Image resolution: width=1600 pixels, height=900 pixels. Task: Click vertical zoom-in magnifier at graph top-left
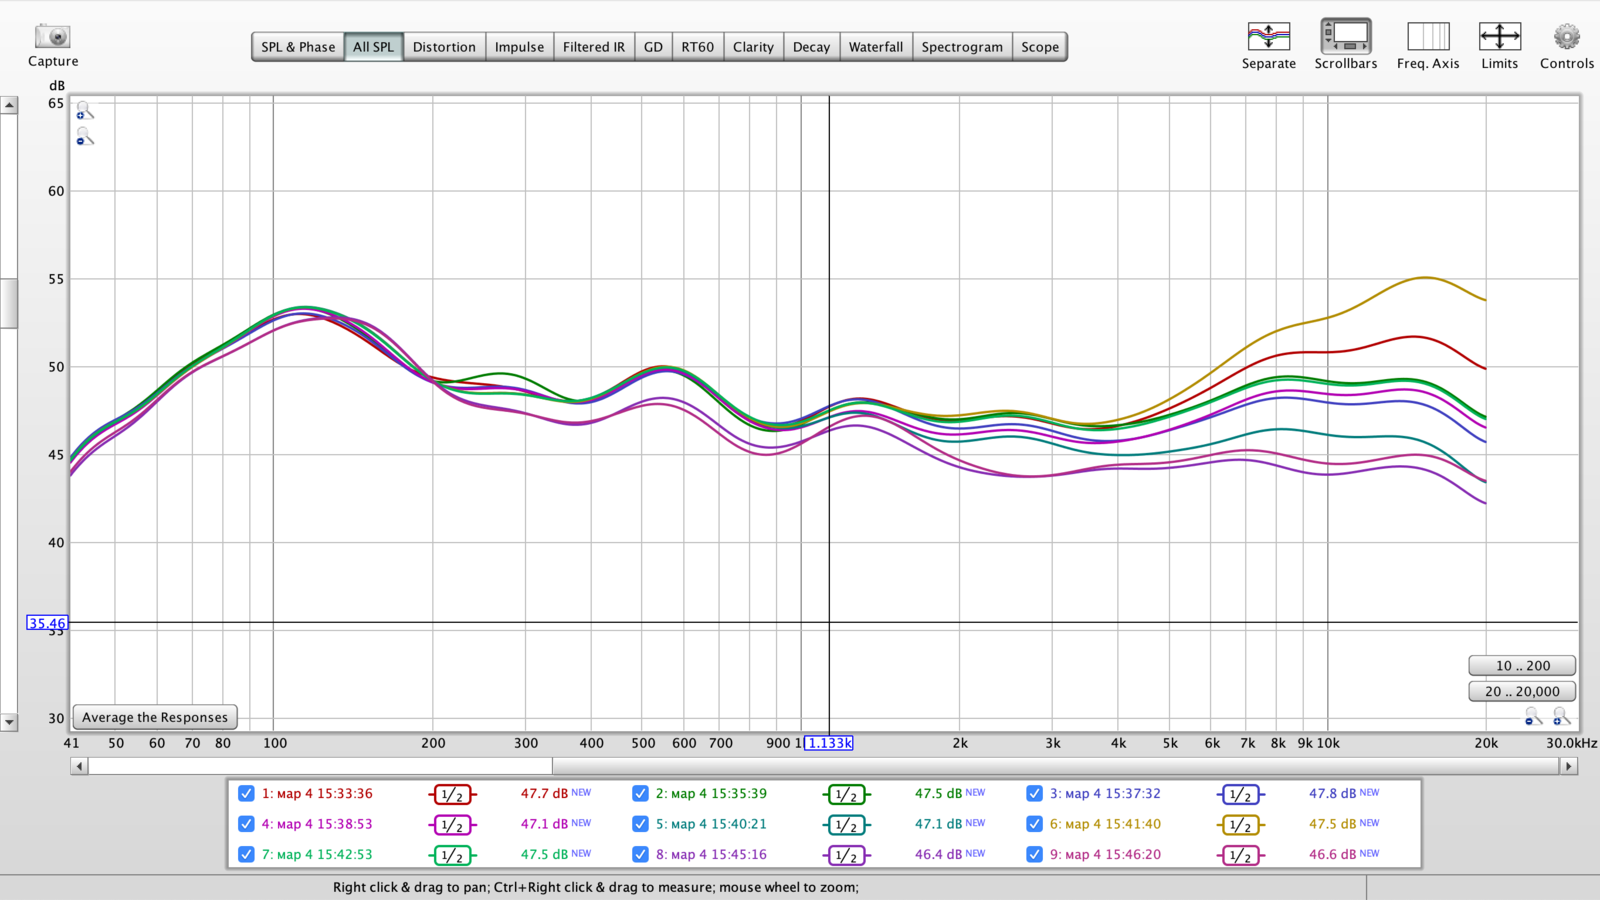tap(85, 110)
